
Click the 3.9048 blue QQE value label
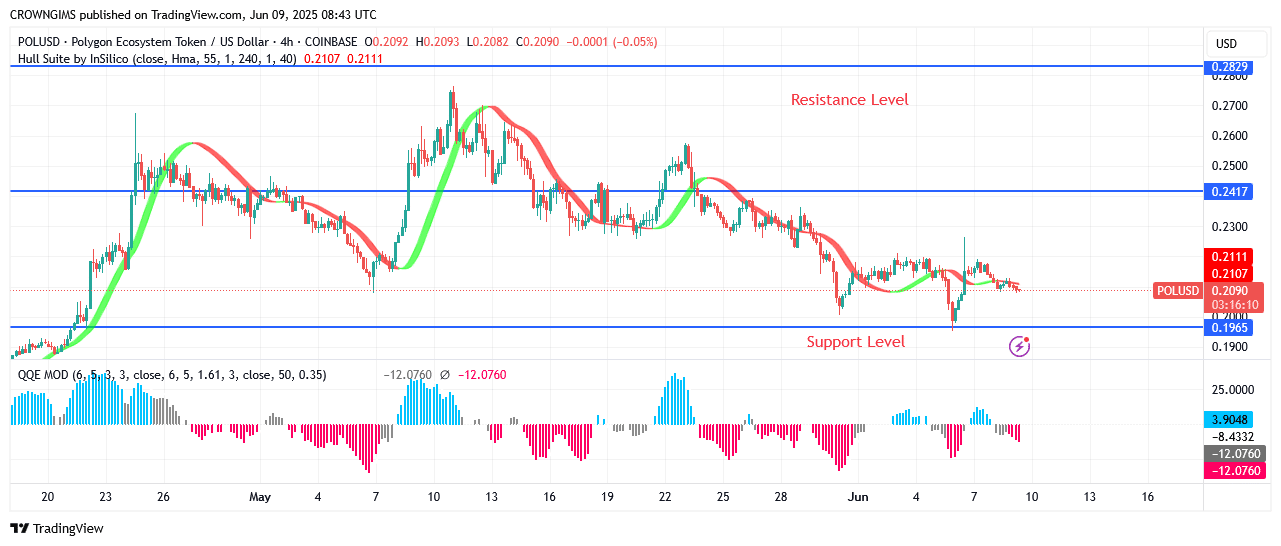pyautogui.click(x=1229, y=420)
